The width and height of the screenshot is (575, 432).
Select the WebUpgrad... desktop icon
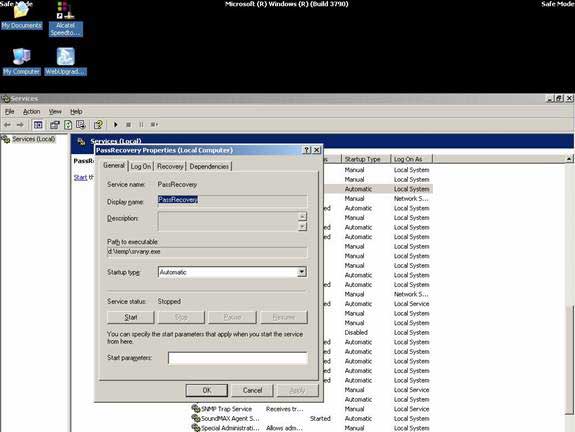coord(66,61)
